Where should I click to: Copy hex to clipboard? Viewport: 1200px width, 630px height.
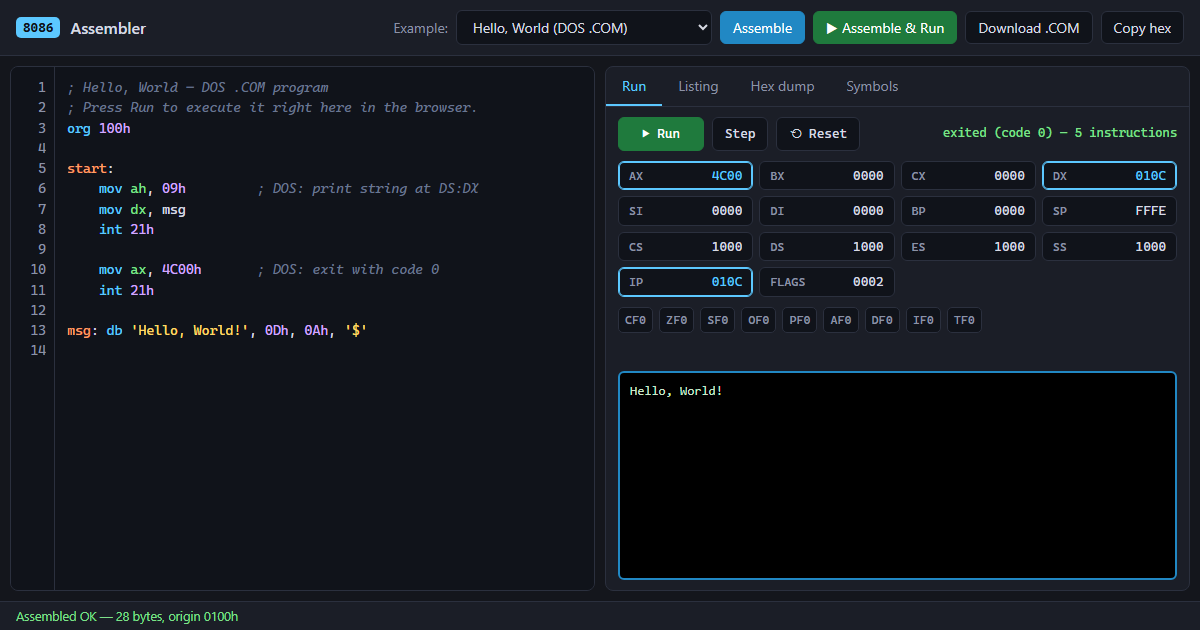1142,28
